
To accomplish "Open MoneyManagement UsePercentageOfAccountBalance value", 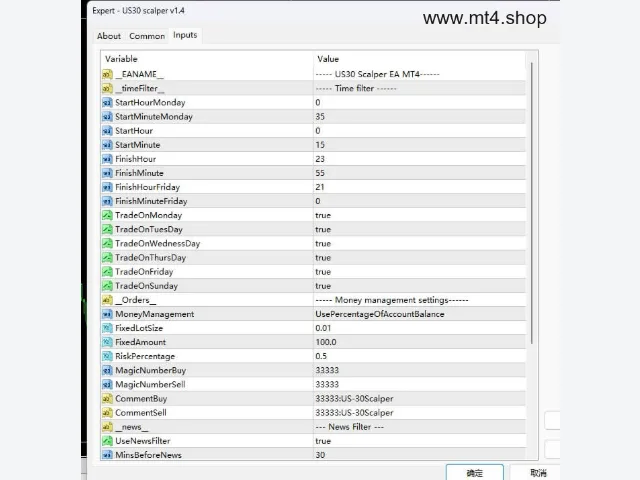I will (380, 314).
